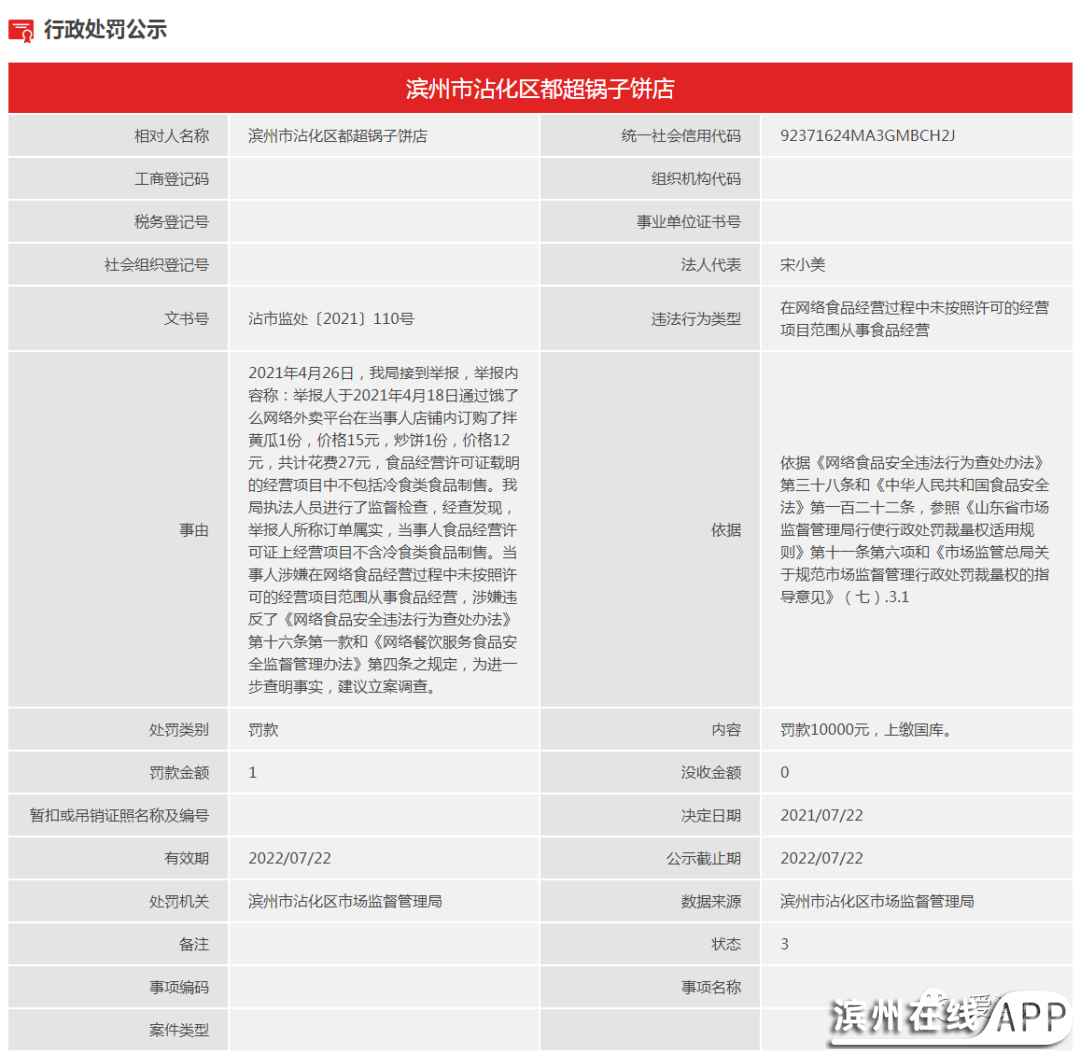Click the 处罚类别 value 罚款
This screenshot has width=1080, height=1054.
point(263,730)
